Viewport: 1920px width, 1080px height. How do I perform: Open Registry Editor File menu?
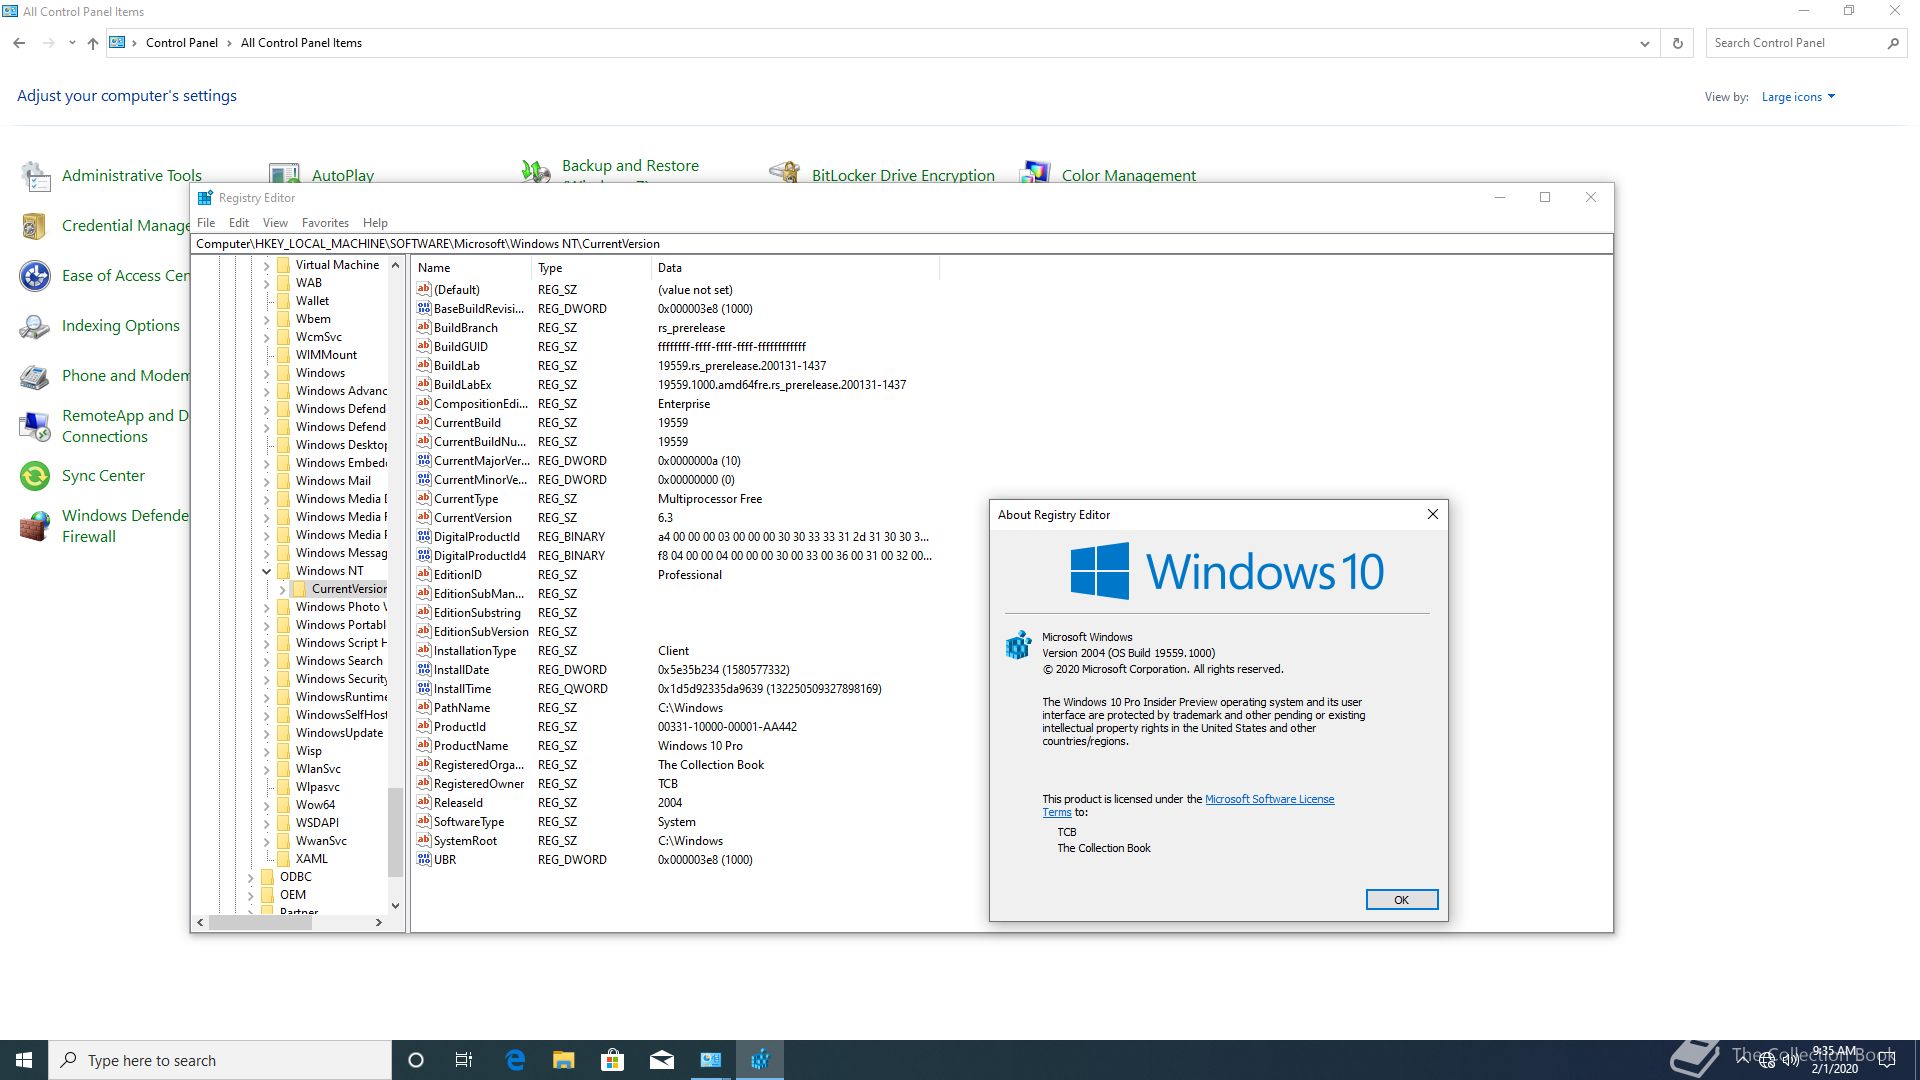click(x=206, y=223)
